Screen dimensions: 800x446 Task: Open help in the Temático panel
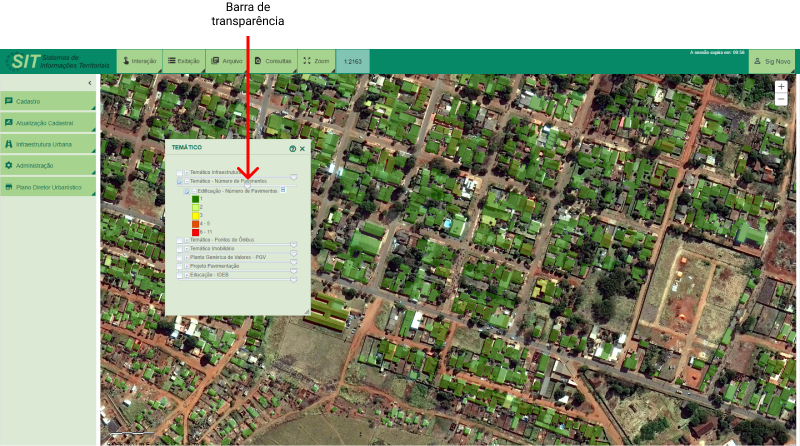tap(293, 148)
